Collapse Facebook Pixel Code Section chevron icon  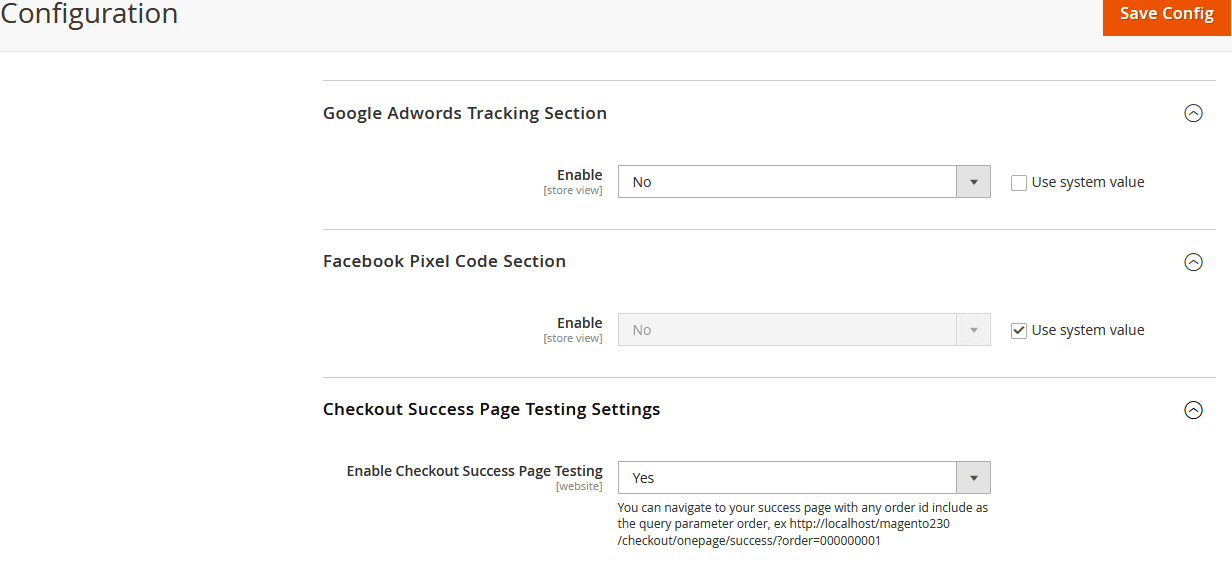click(1193, 262)
